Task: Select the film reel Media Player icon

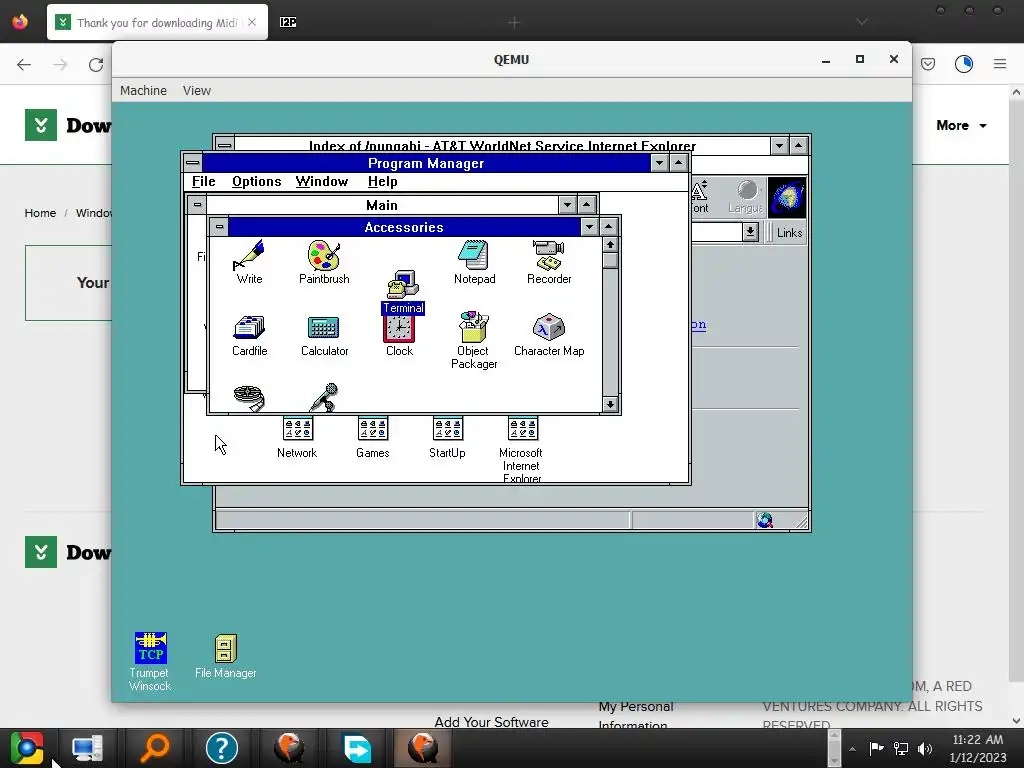Action: click(x=249, y=398)
